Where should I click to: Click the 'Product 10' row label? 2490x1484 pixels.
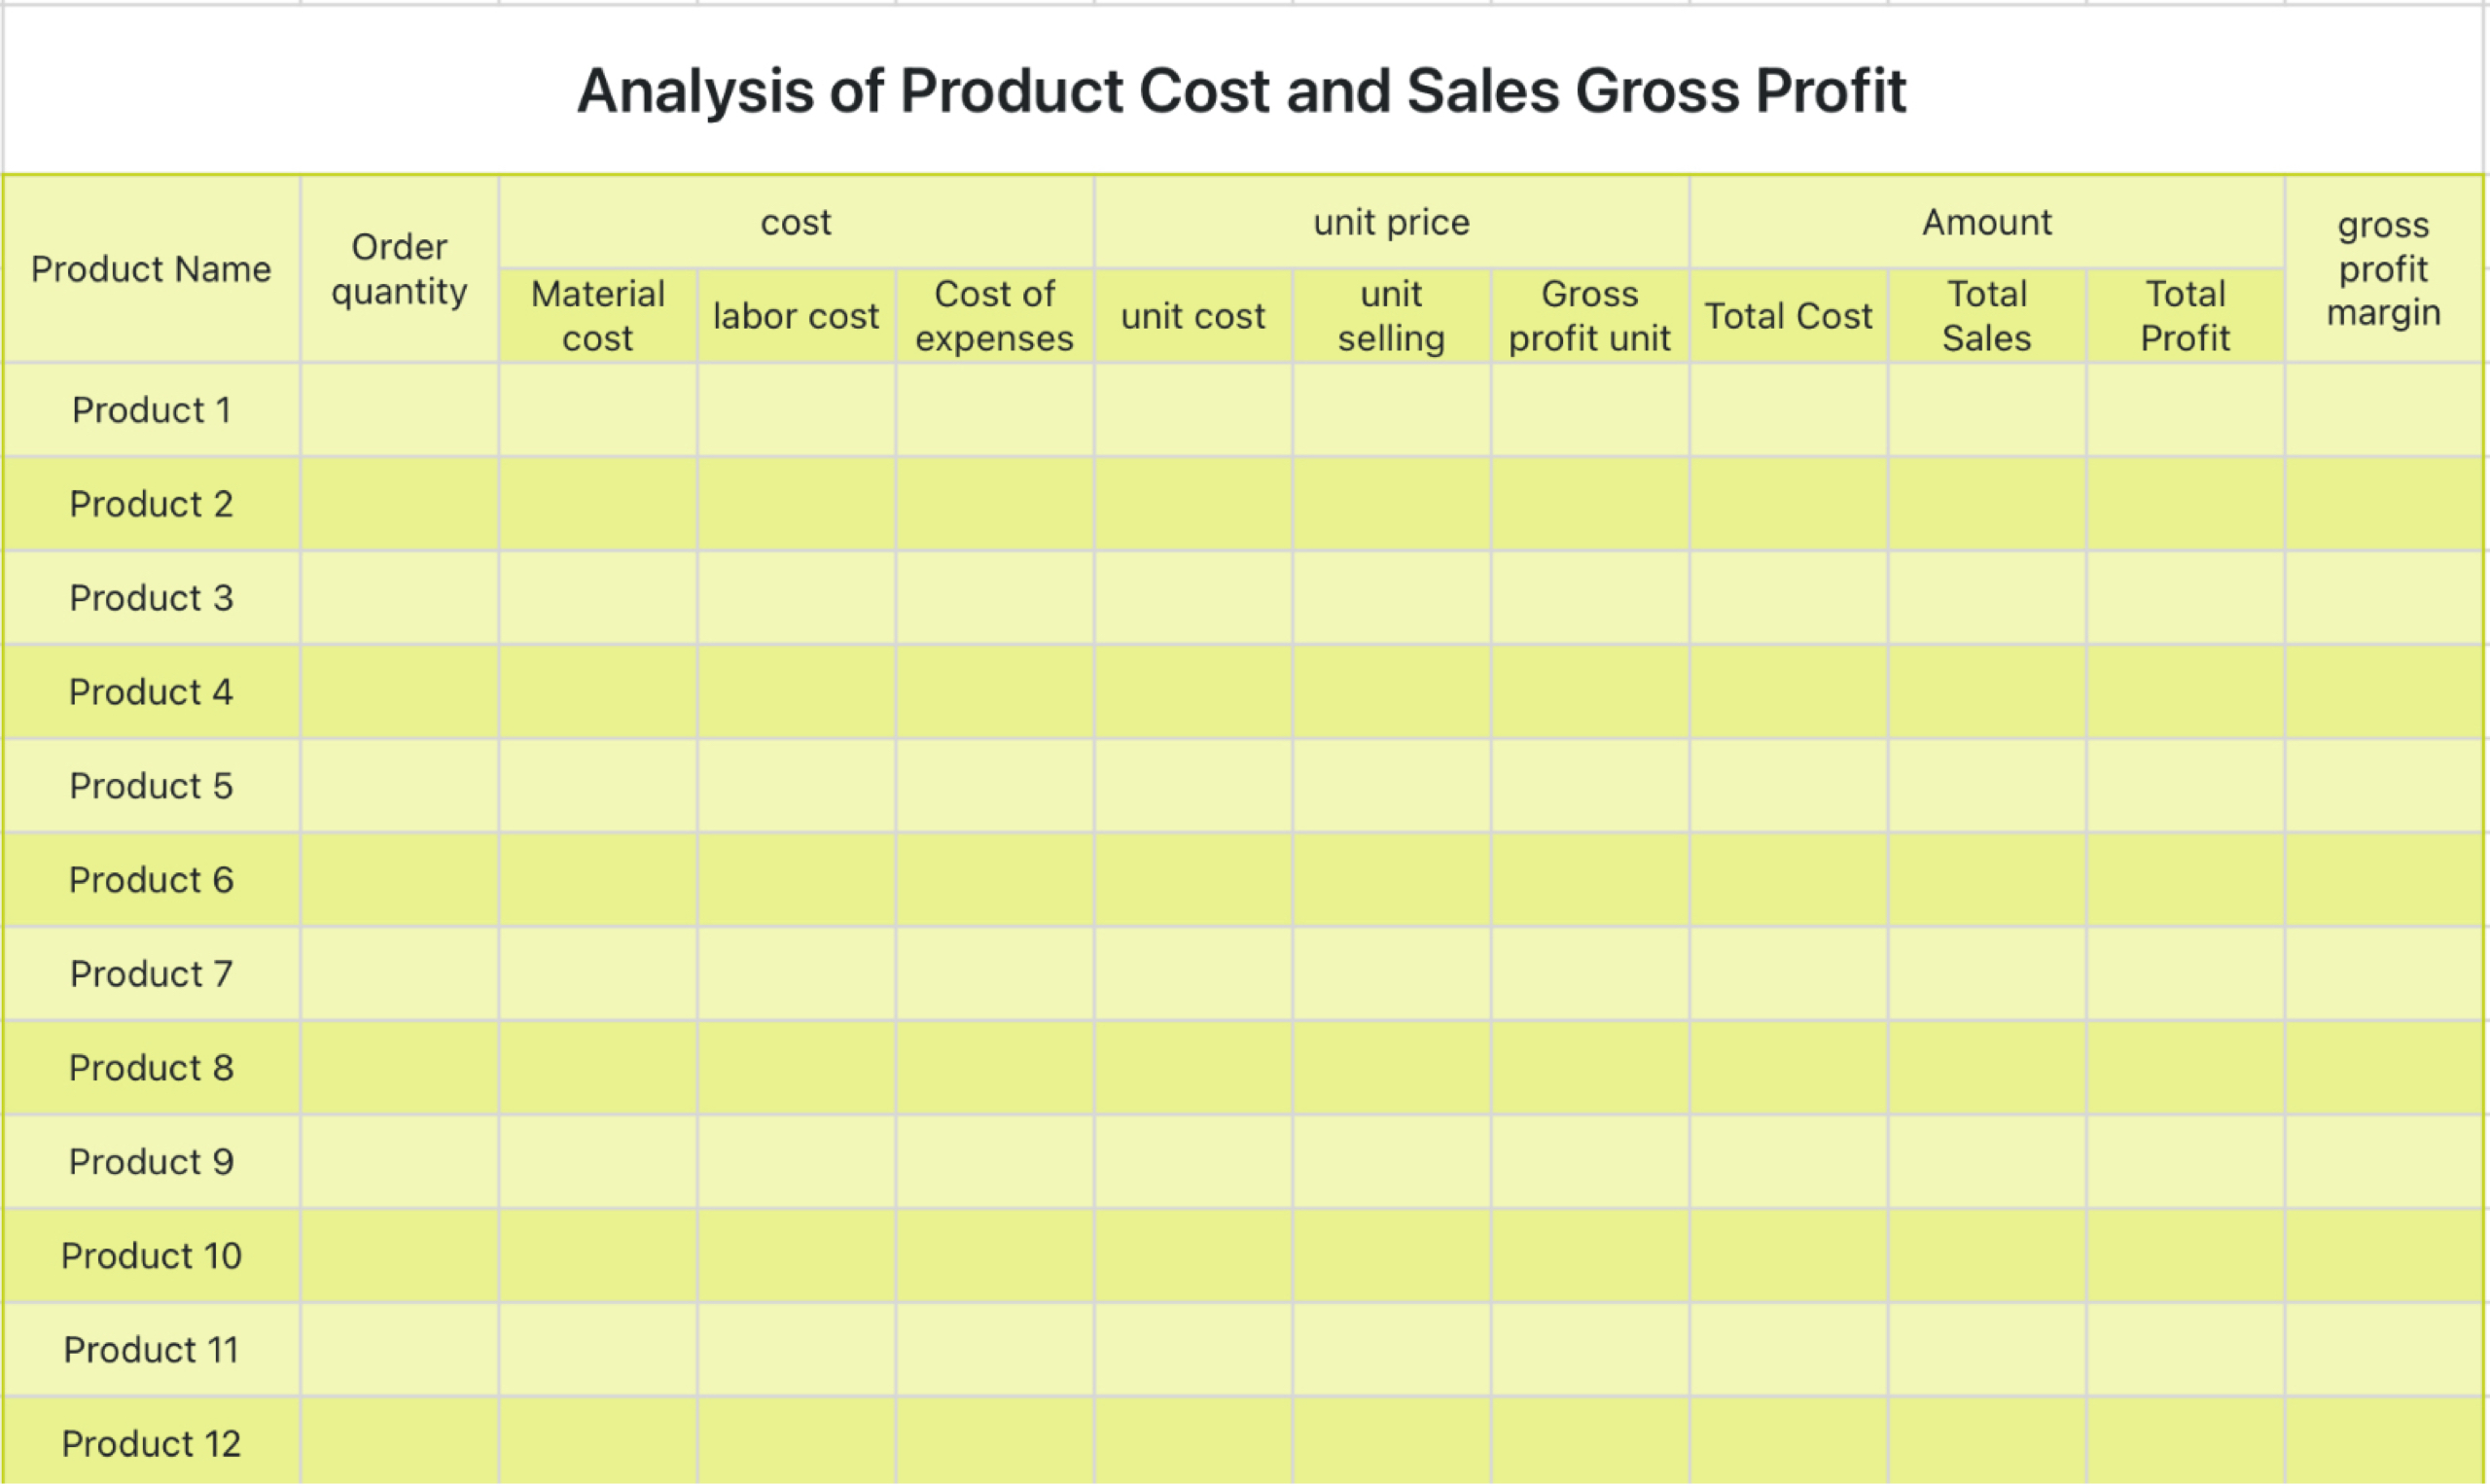coord(151,1256)
